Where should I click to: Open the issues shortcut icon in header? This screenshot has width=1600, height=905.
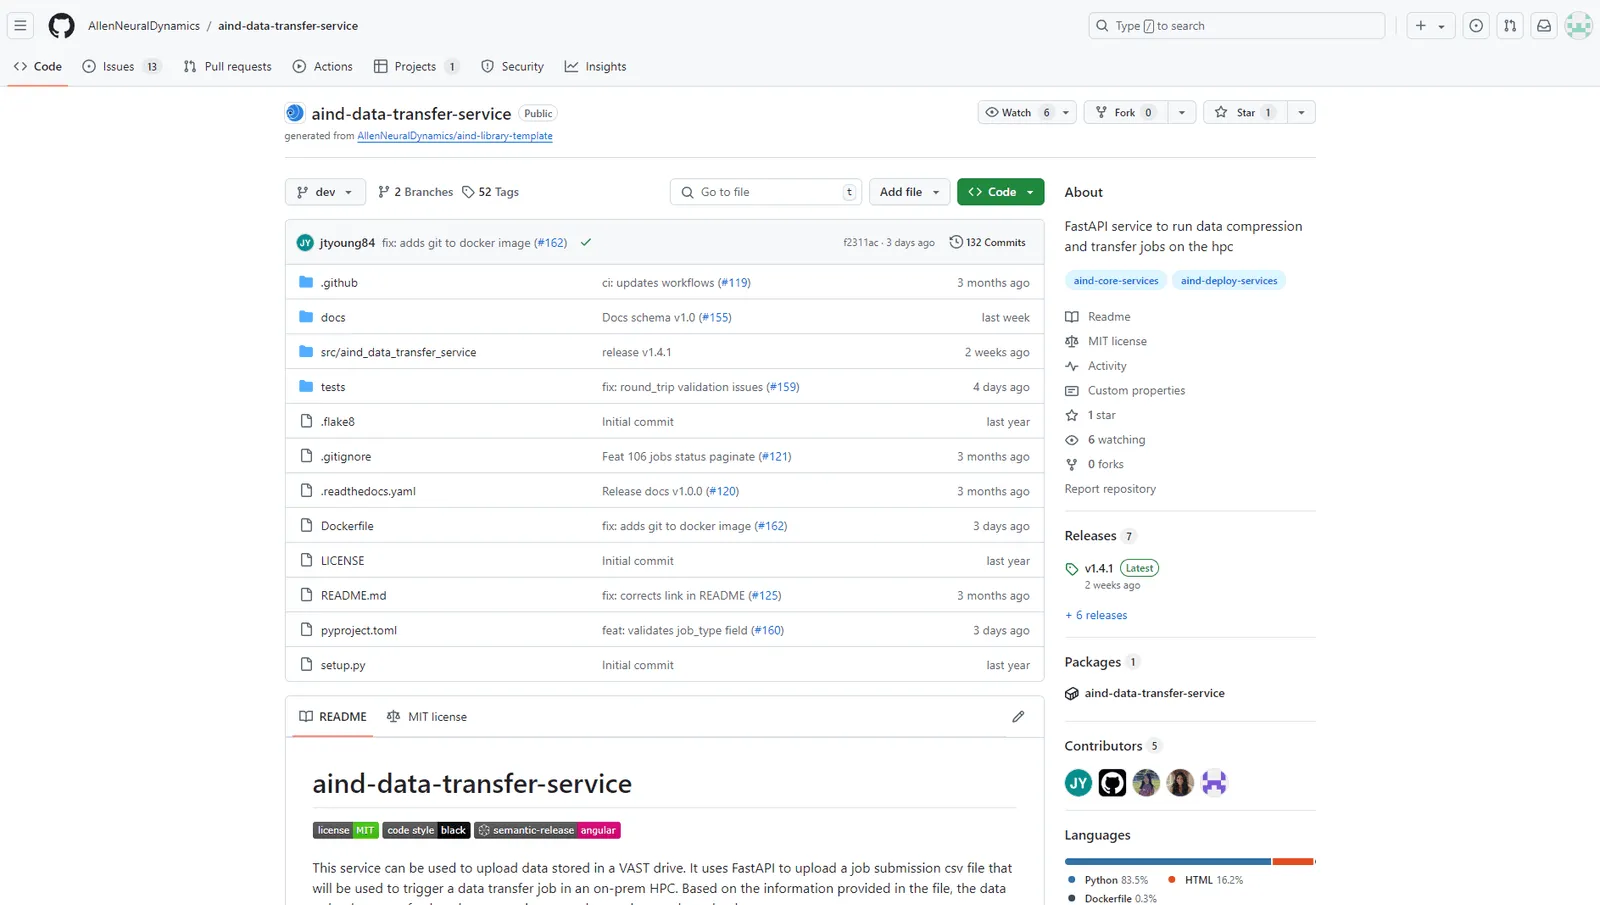[x=1476, y=26]
